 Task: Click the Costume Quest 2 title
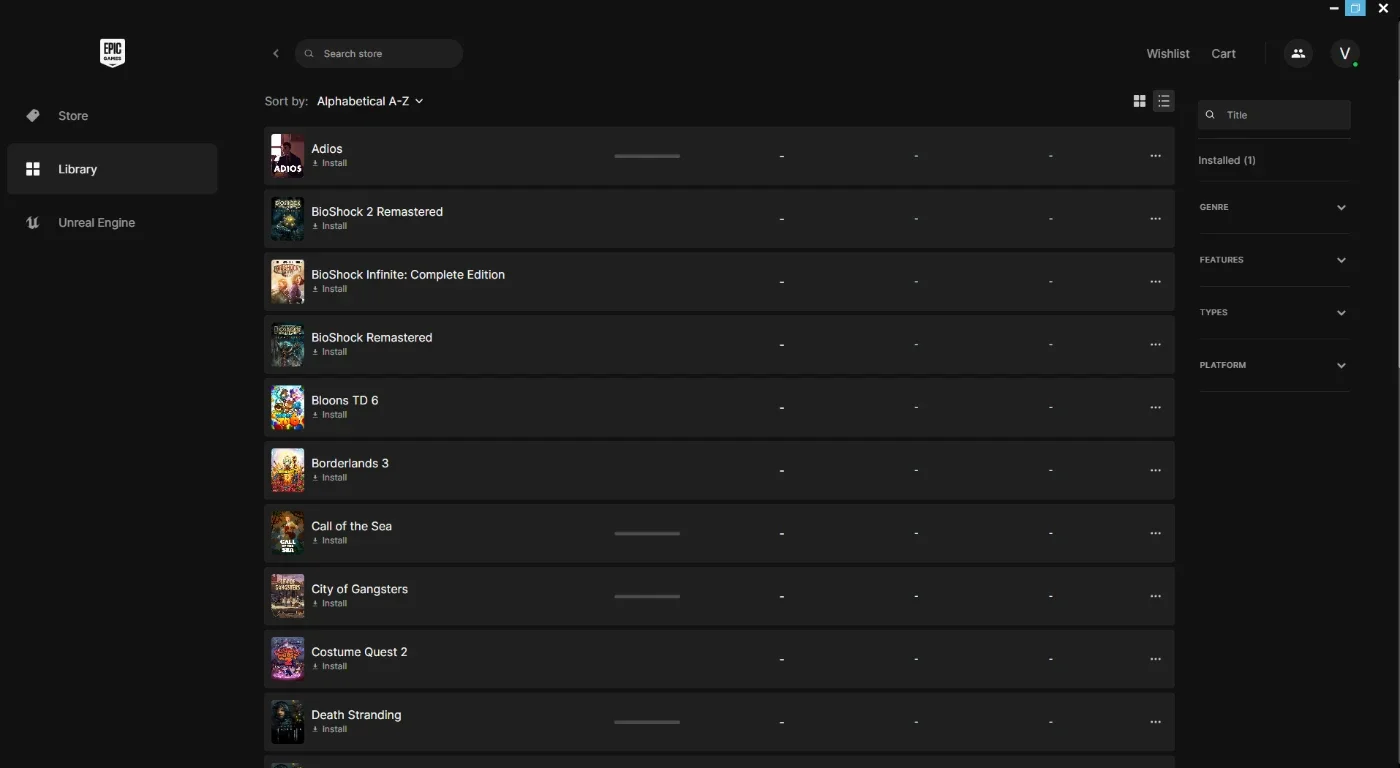[x=359, y=652]
